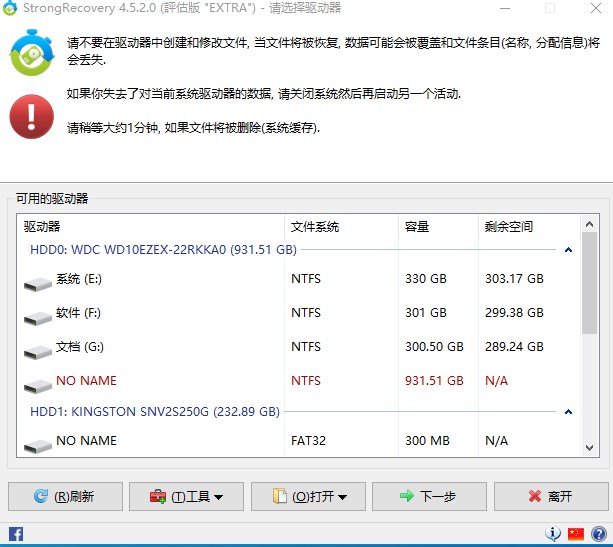Click the Facebook icon in status bar
This screenshot has height=547, width=613.
pyautogui.click(x=15, y=534)
